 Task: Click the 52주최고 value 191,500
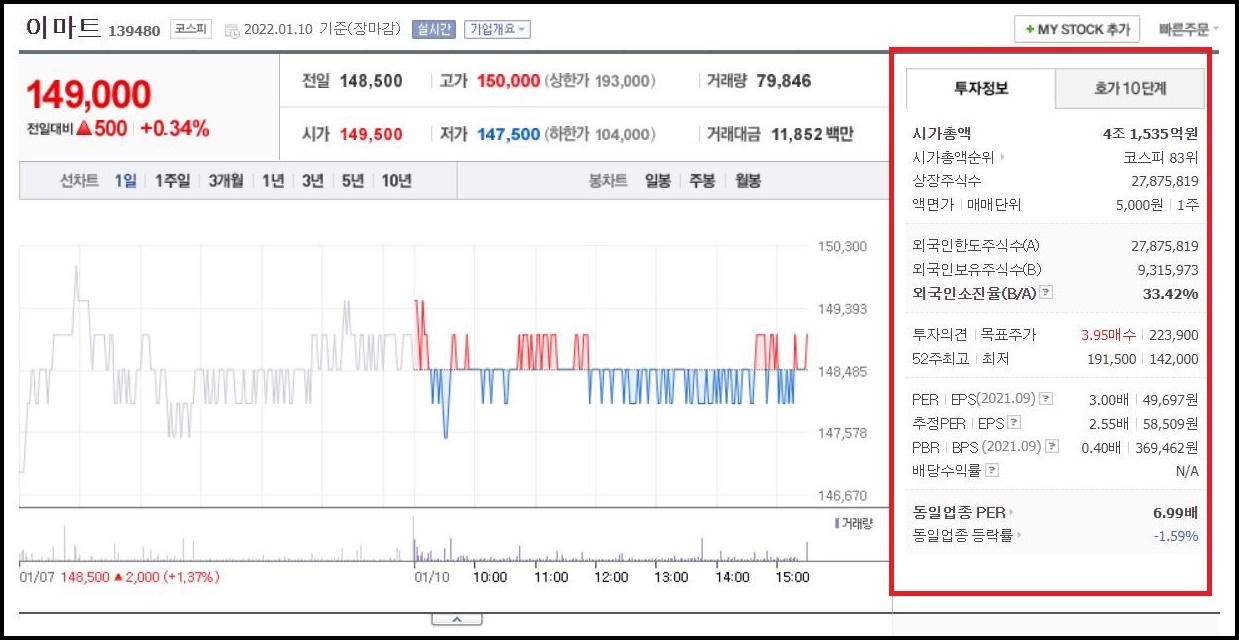point(1112,359)
